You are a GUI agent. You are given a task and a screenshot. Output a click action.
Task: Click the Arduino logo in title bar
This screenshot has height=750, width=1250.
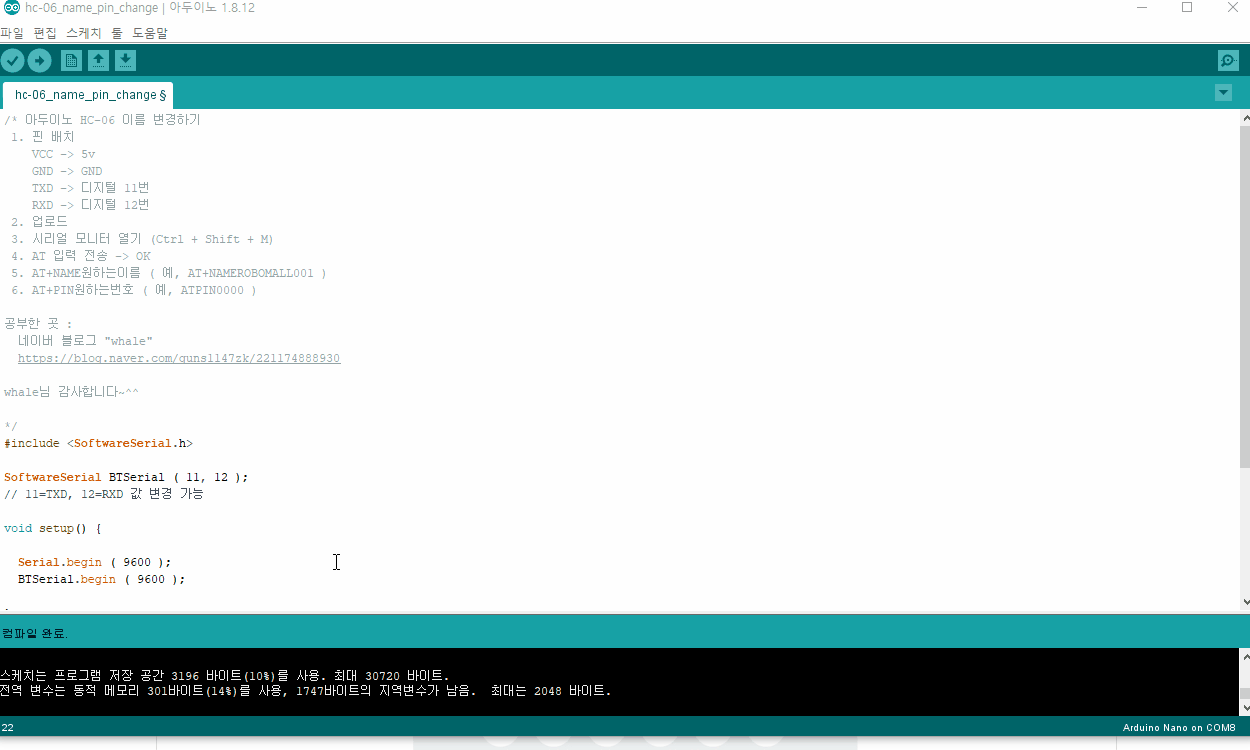click(x=11, y=8)
